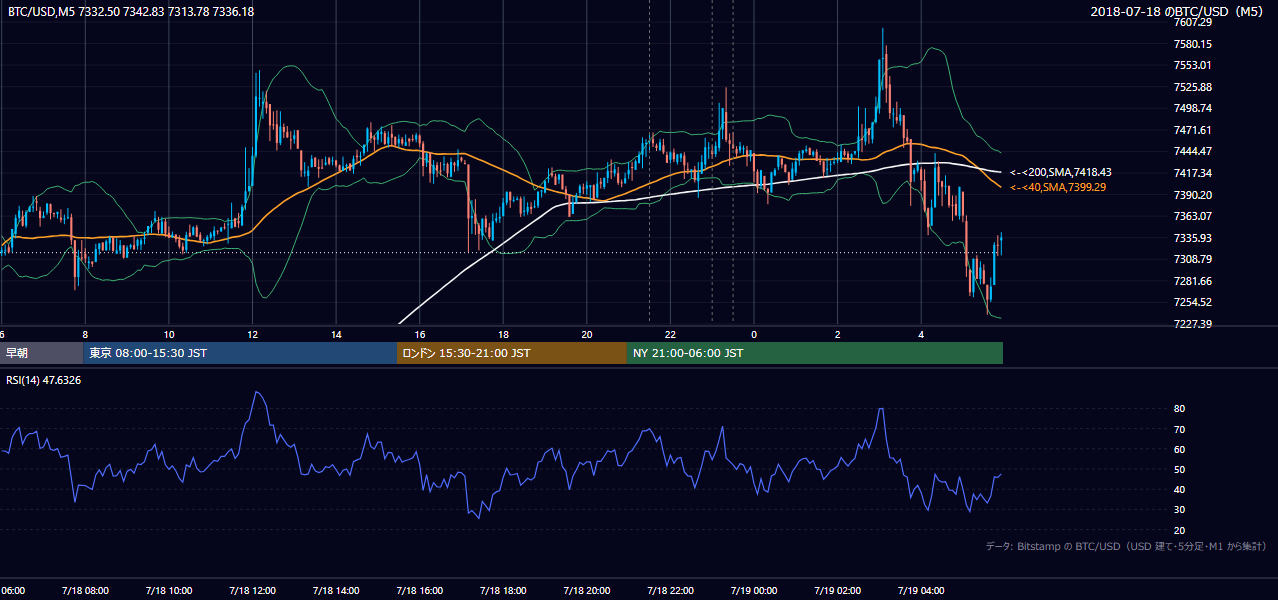Viewport: 1278px width, 600px height.
Task: Select the 早朝 session bar
Action: [42, 353]
